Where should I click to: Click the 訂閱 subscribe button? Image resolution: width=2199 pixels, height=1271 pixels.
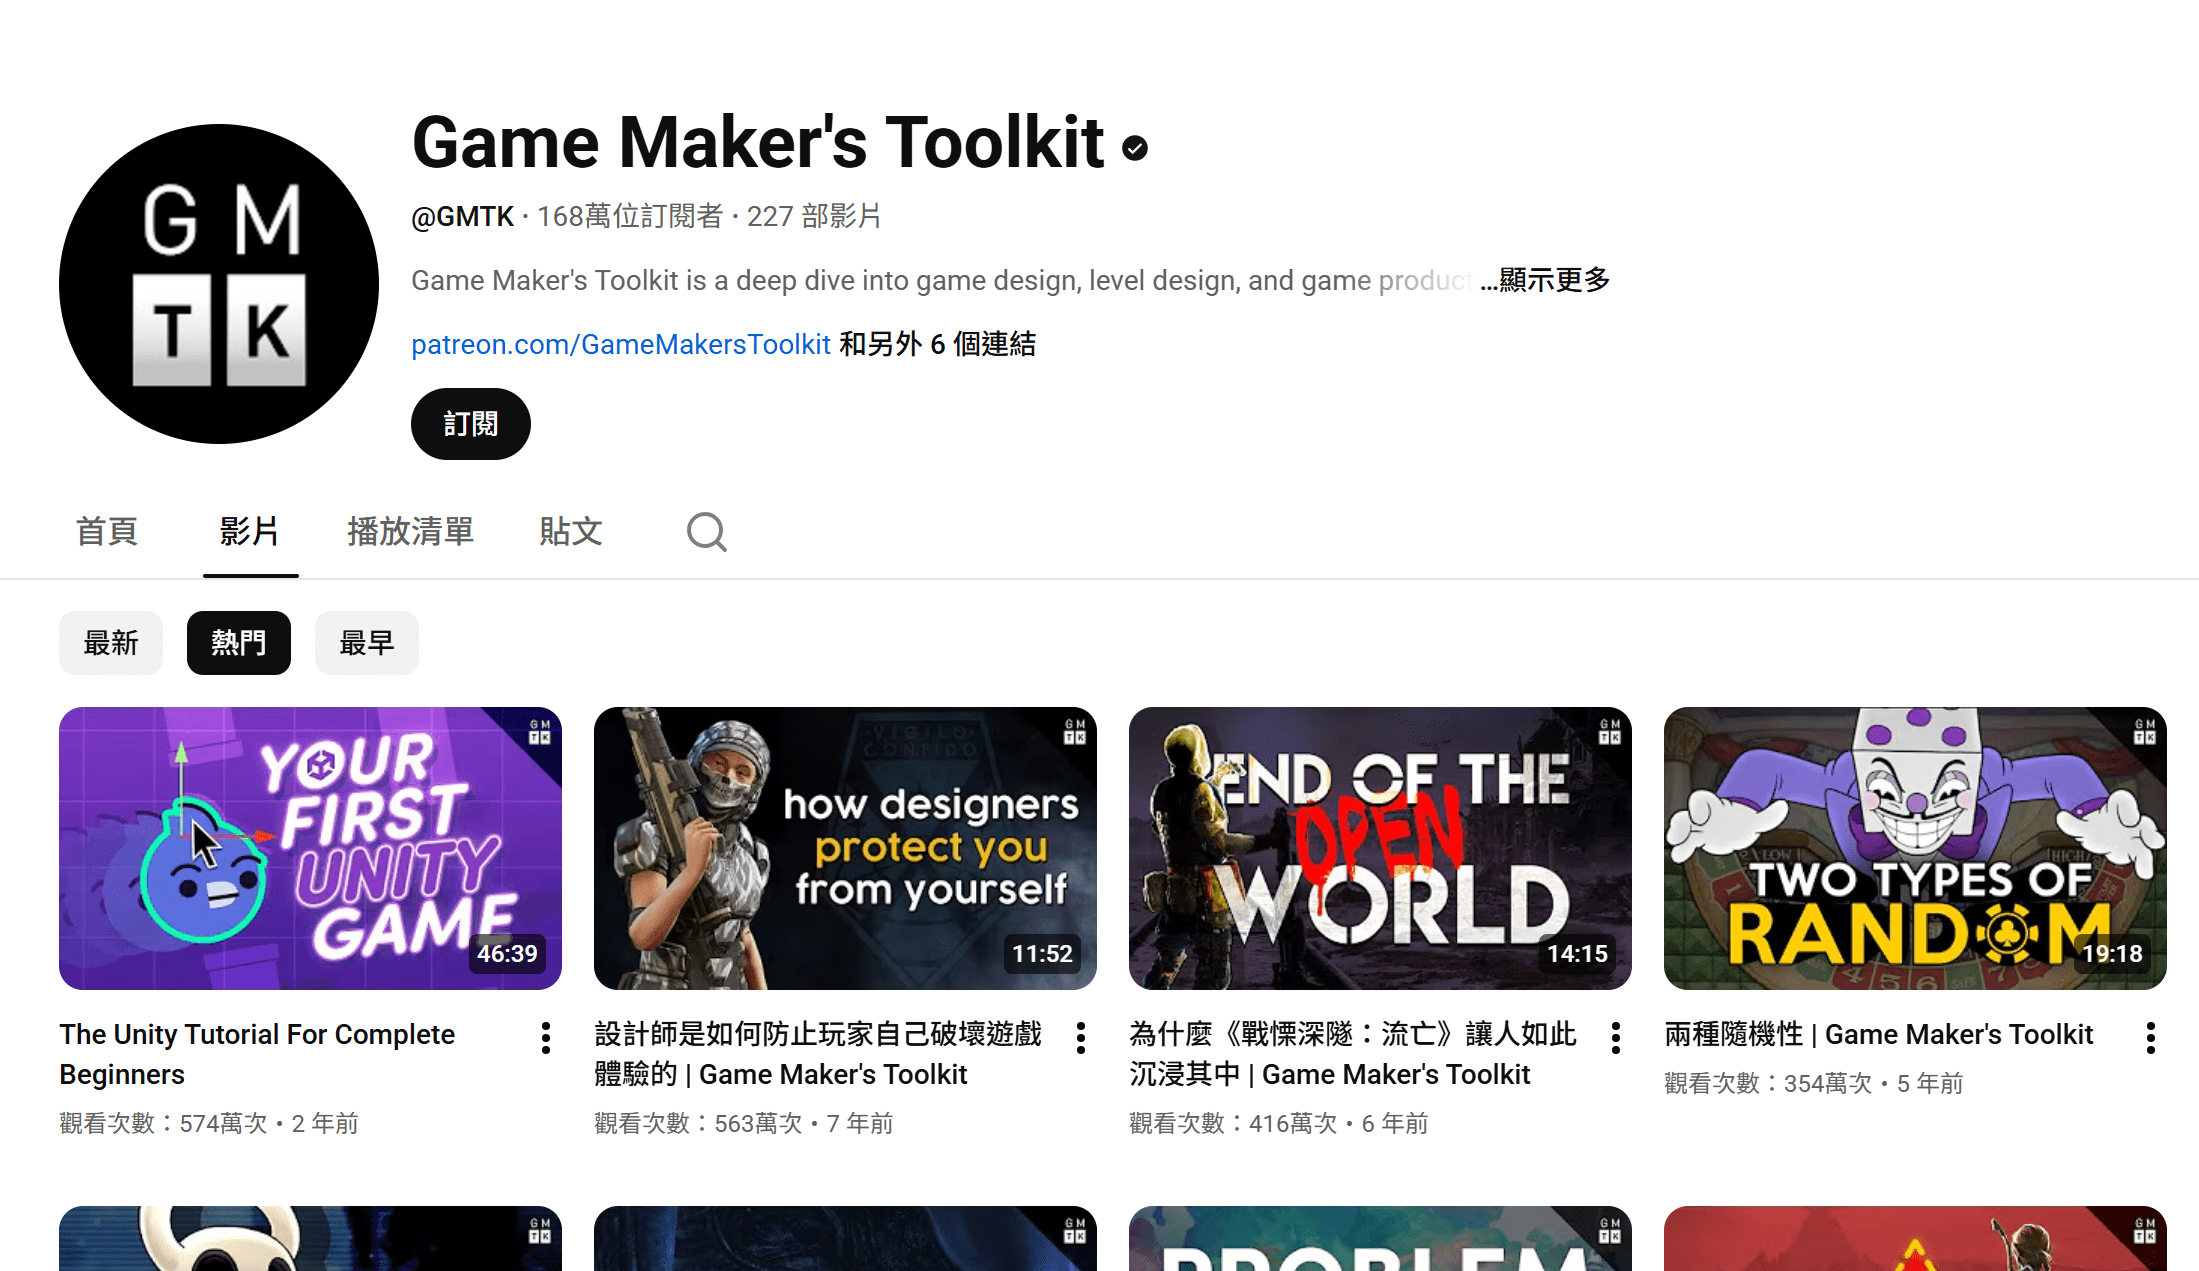tap(471, 424)
